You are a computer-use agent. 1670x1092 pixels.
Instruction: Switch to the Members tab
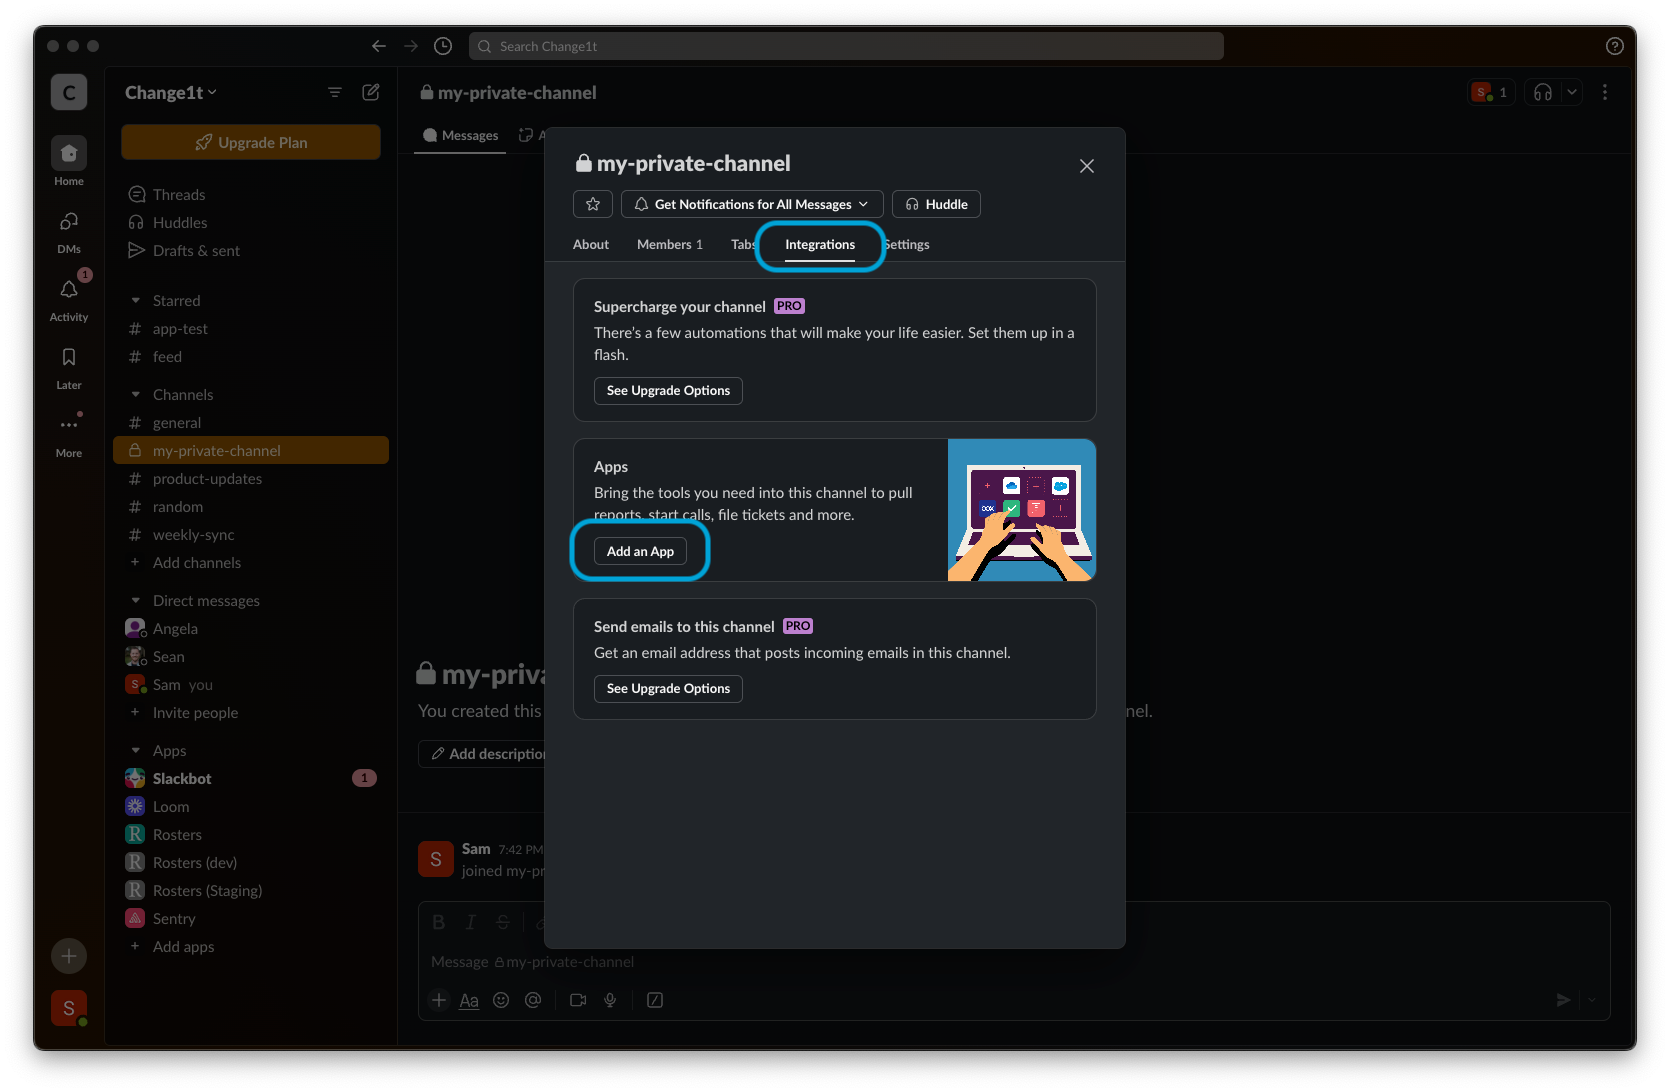click(670, 244)
